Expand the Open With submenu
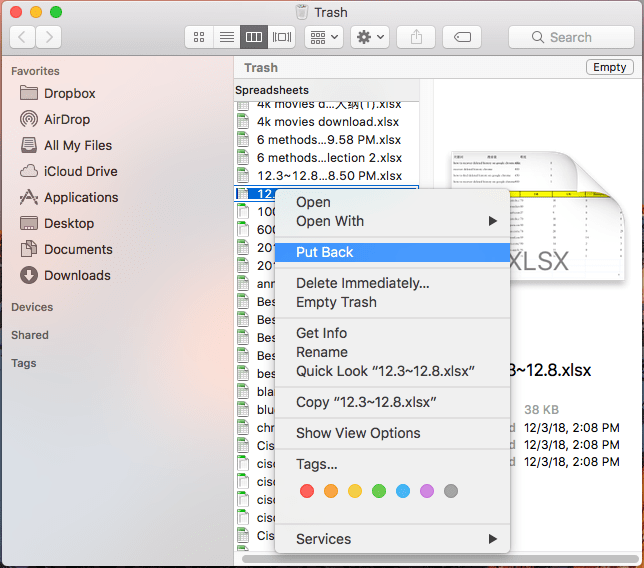 (392, 221)
